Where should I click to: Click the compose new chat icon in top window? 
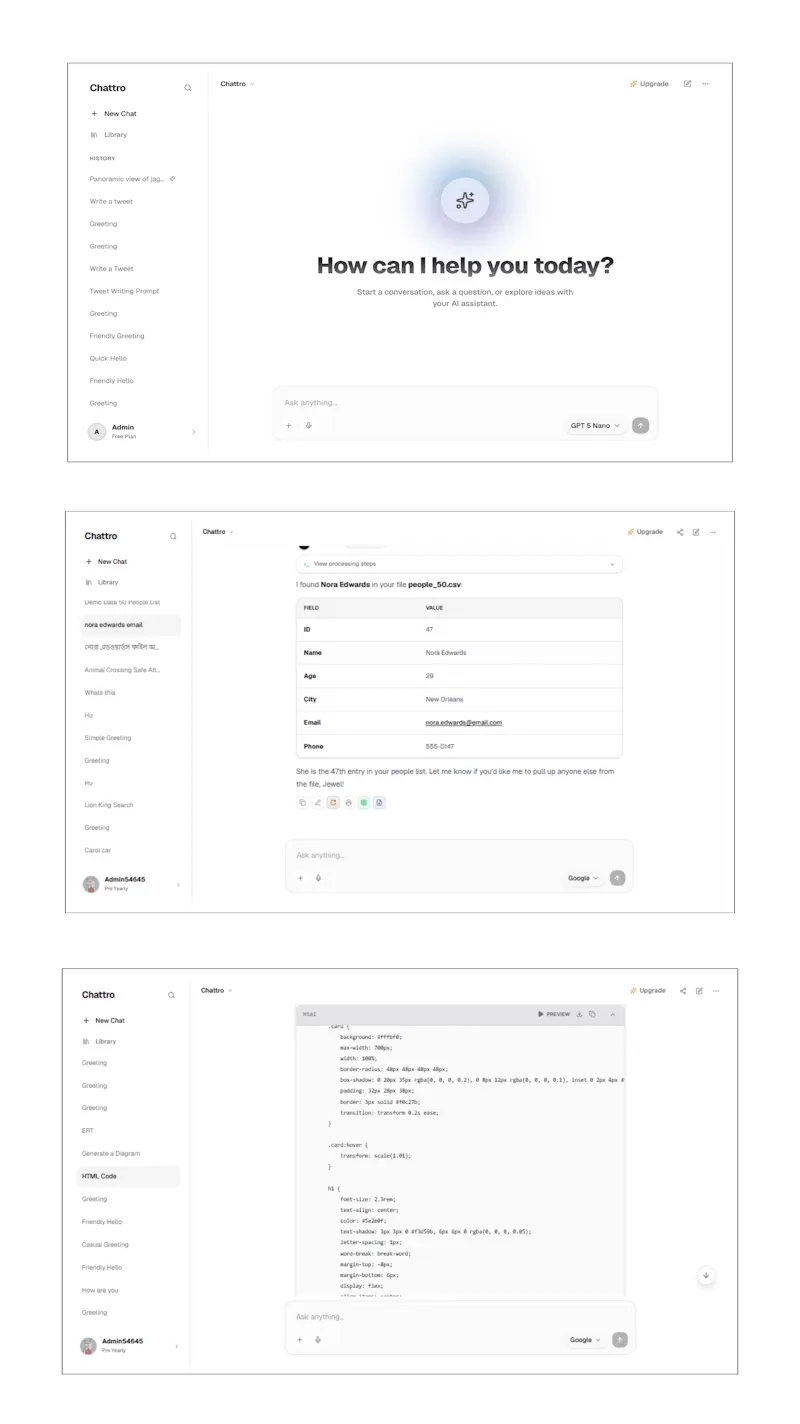pos(687,84)
